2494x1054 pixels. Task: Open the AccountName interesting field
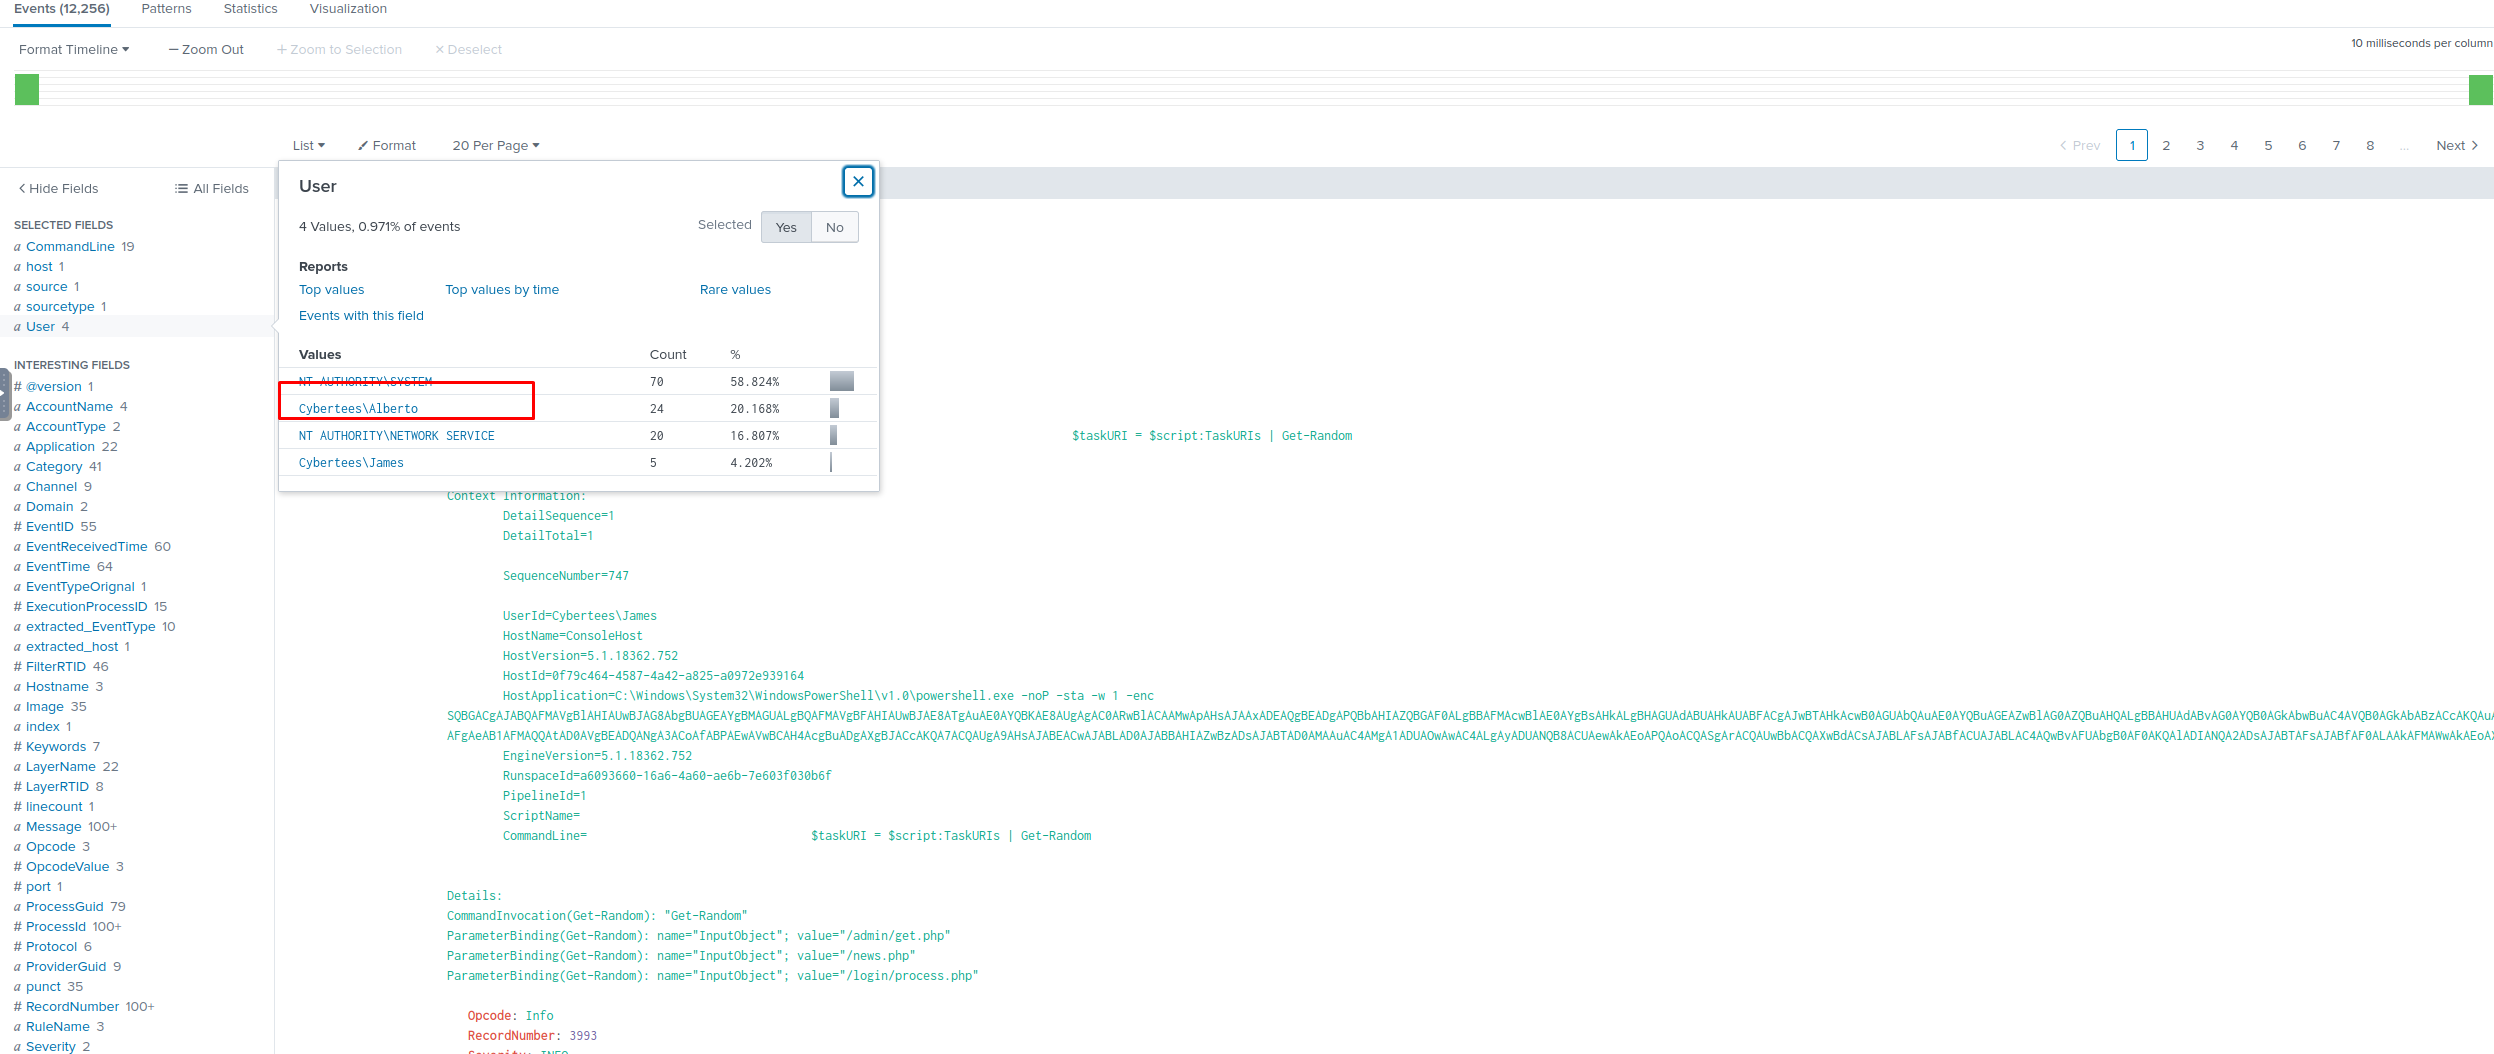pyautogui.click(x=69, y=407)
